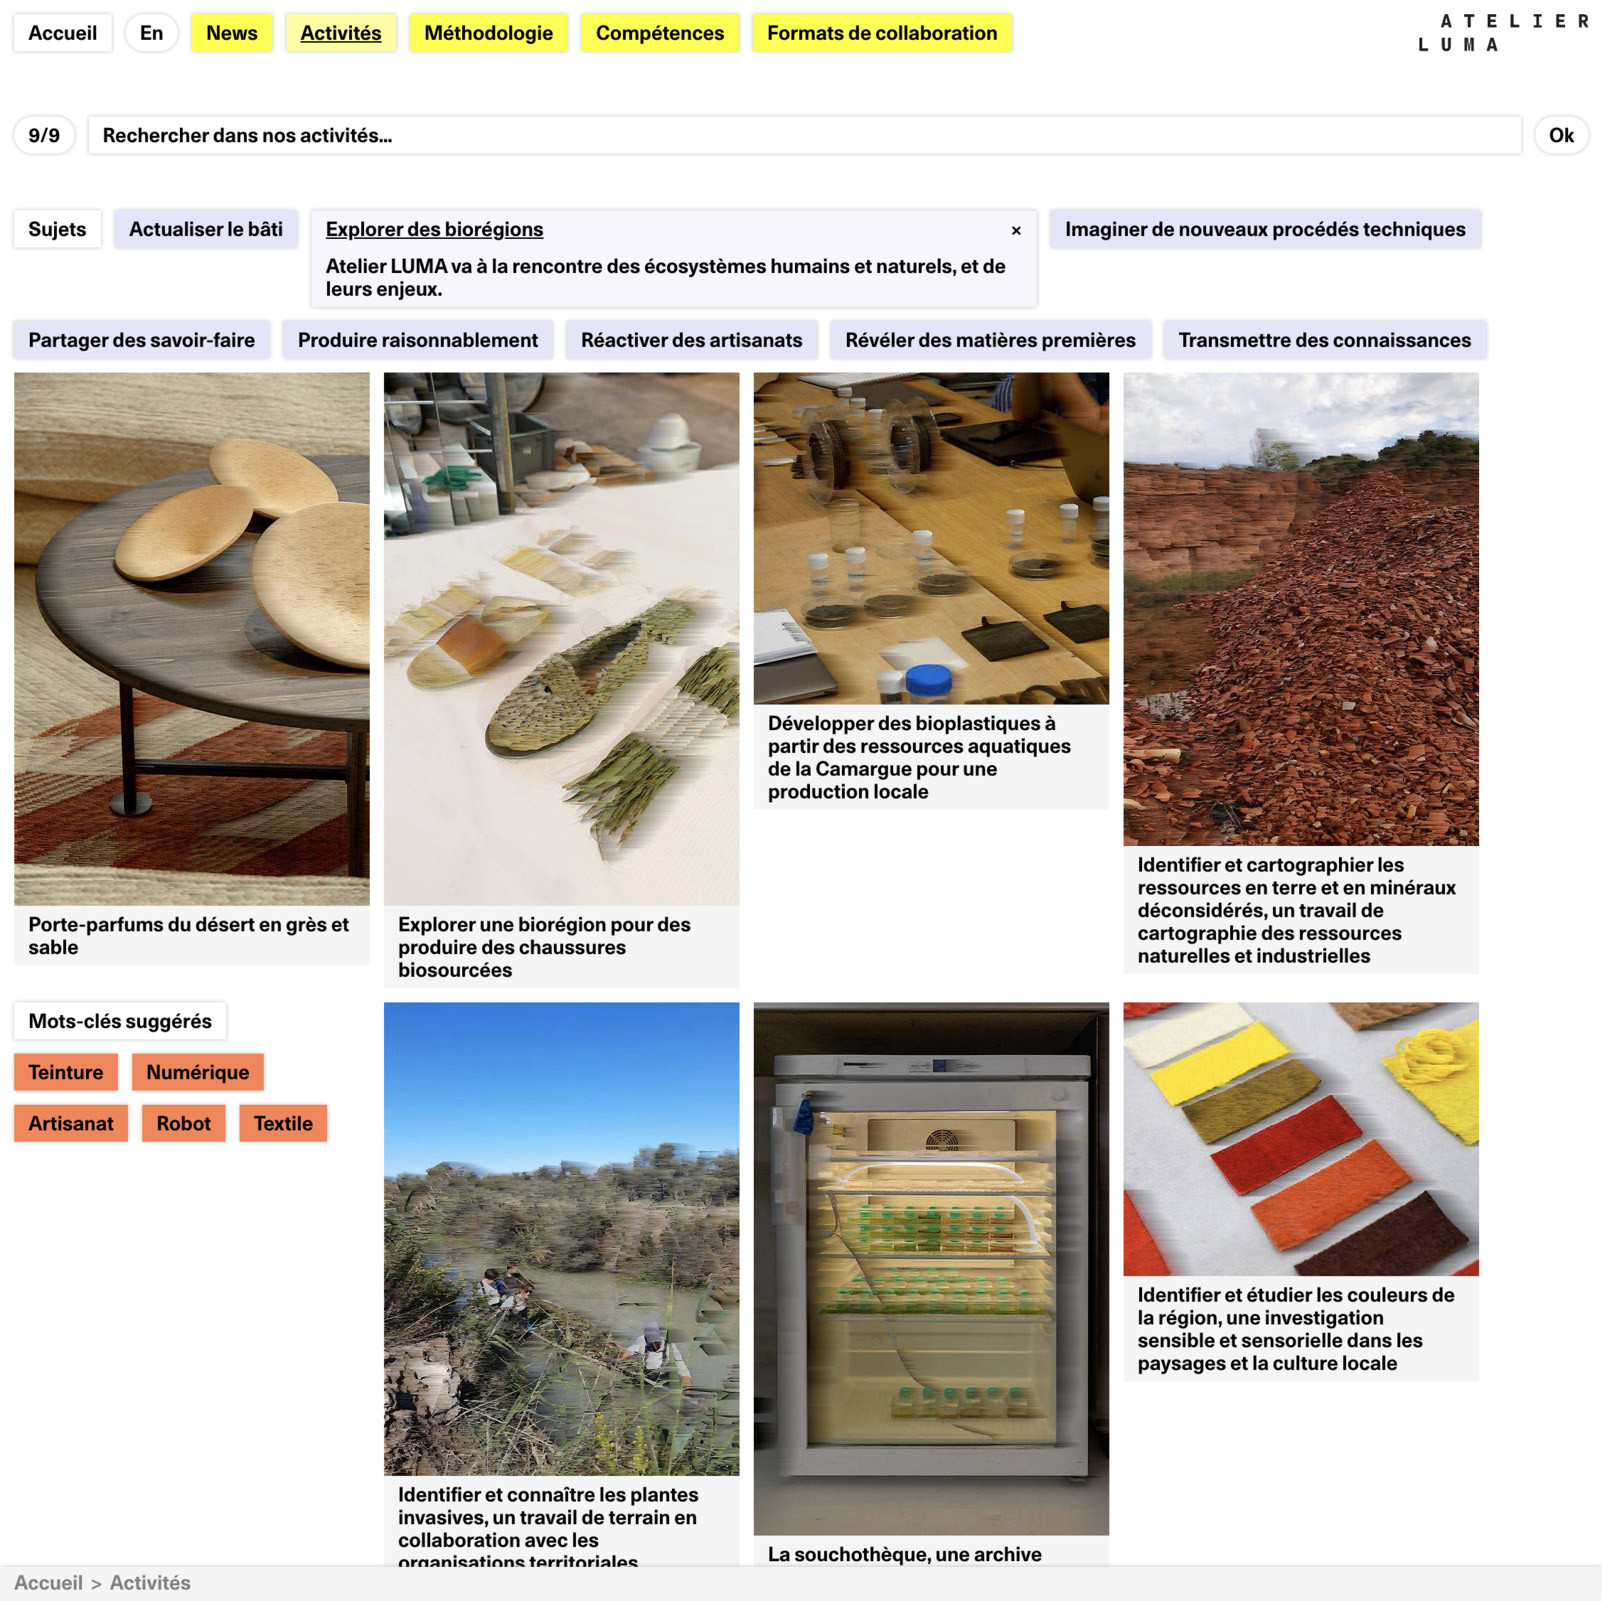Close the Explorer des biorégions description
Viewport: 1602px width, 1601px height.
(1016, 231)
